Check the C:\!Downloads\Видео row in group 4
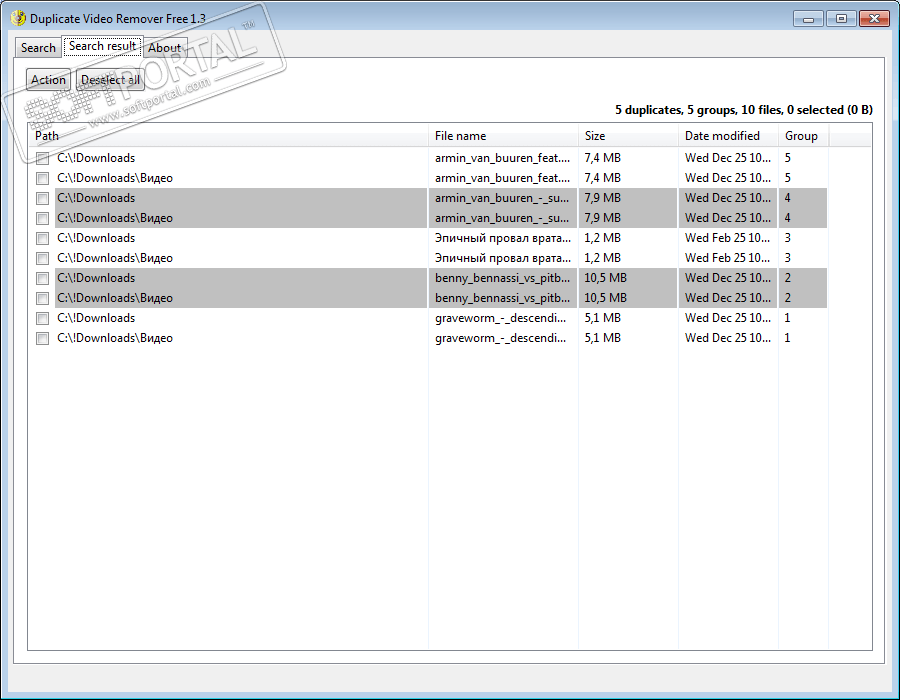Image resolution: width=900 pixels, height=700 pixels. click(x=42, y=219)
